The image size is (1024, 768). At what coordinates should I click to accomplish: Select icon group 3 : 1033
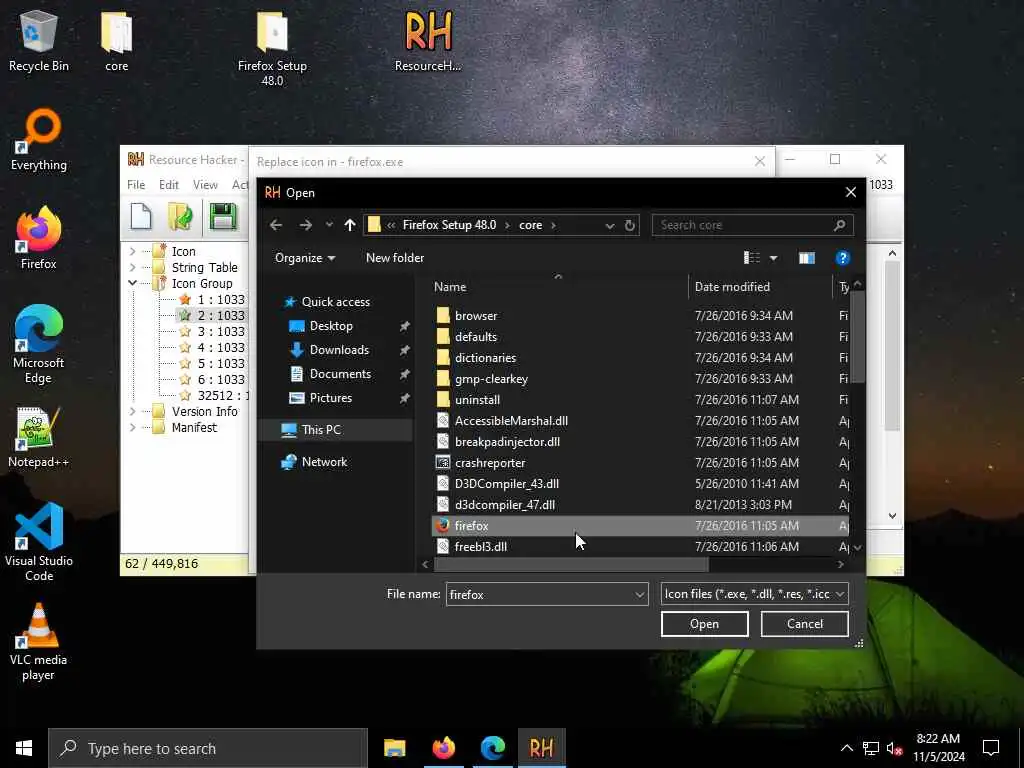click(221, 331)
